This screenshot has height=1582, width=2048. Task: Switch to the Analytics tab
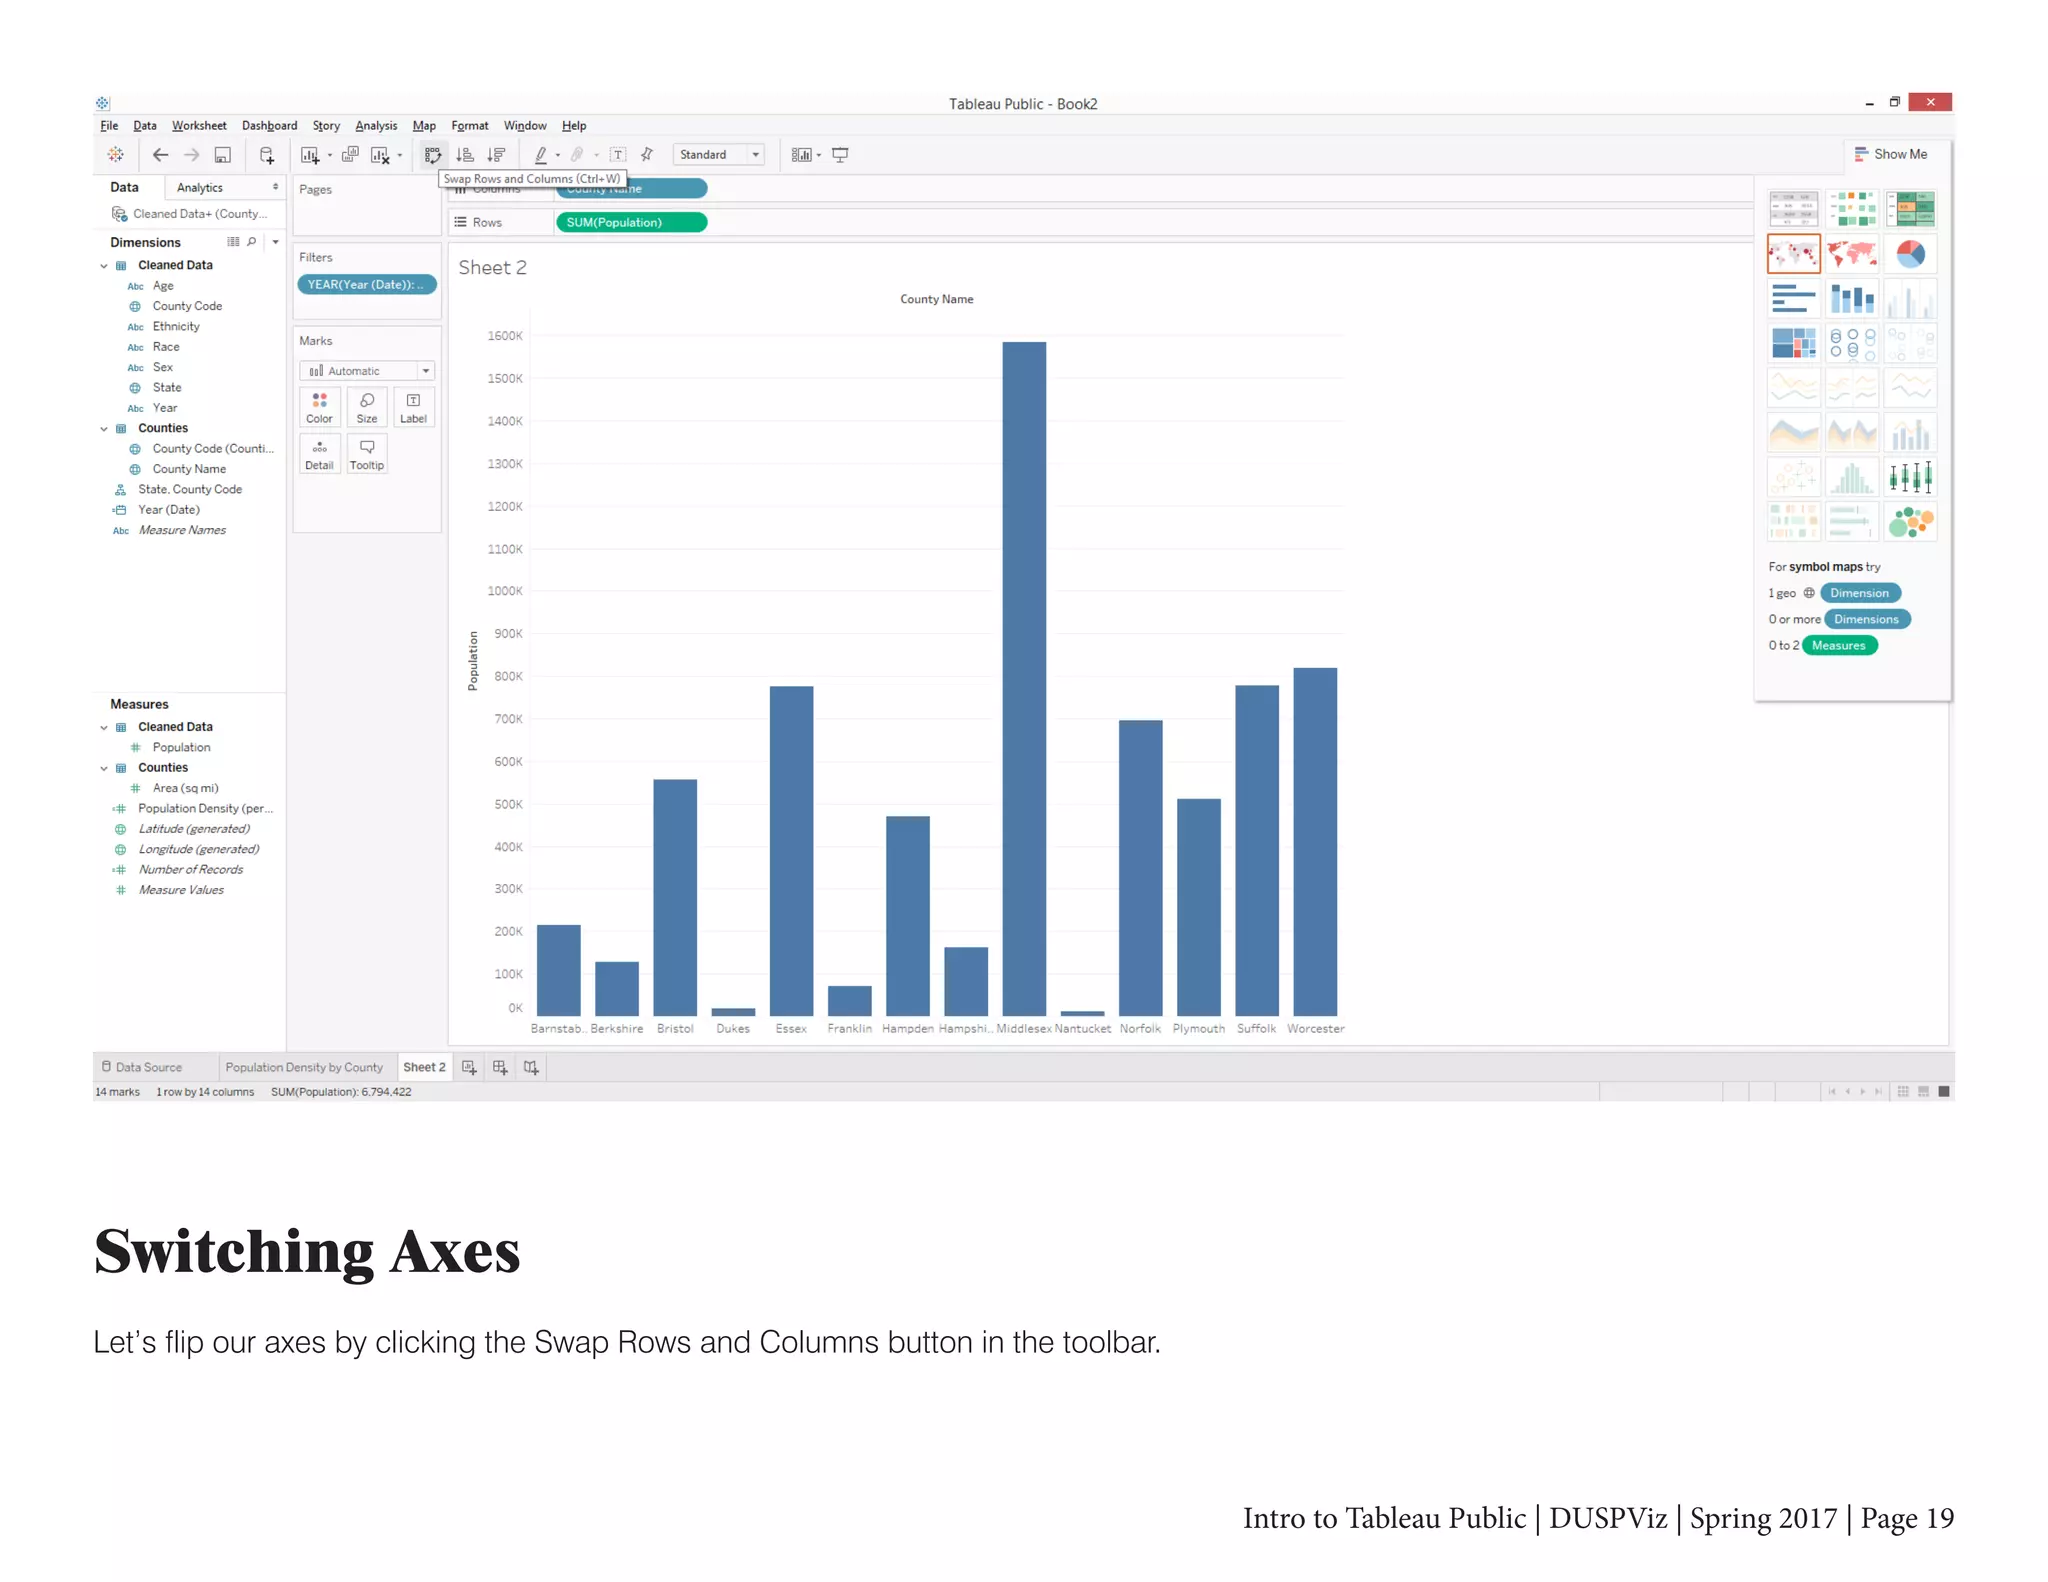(x=200, y=188)
